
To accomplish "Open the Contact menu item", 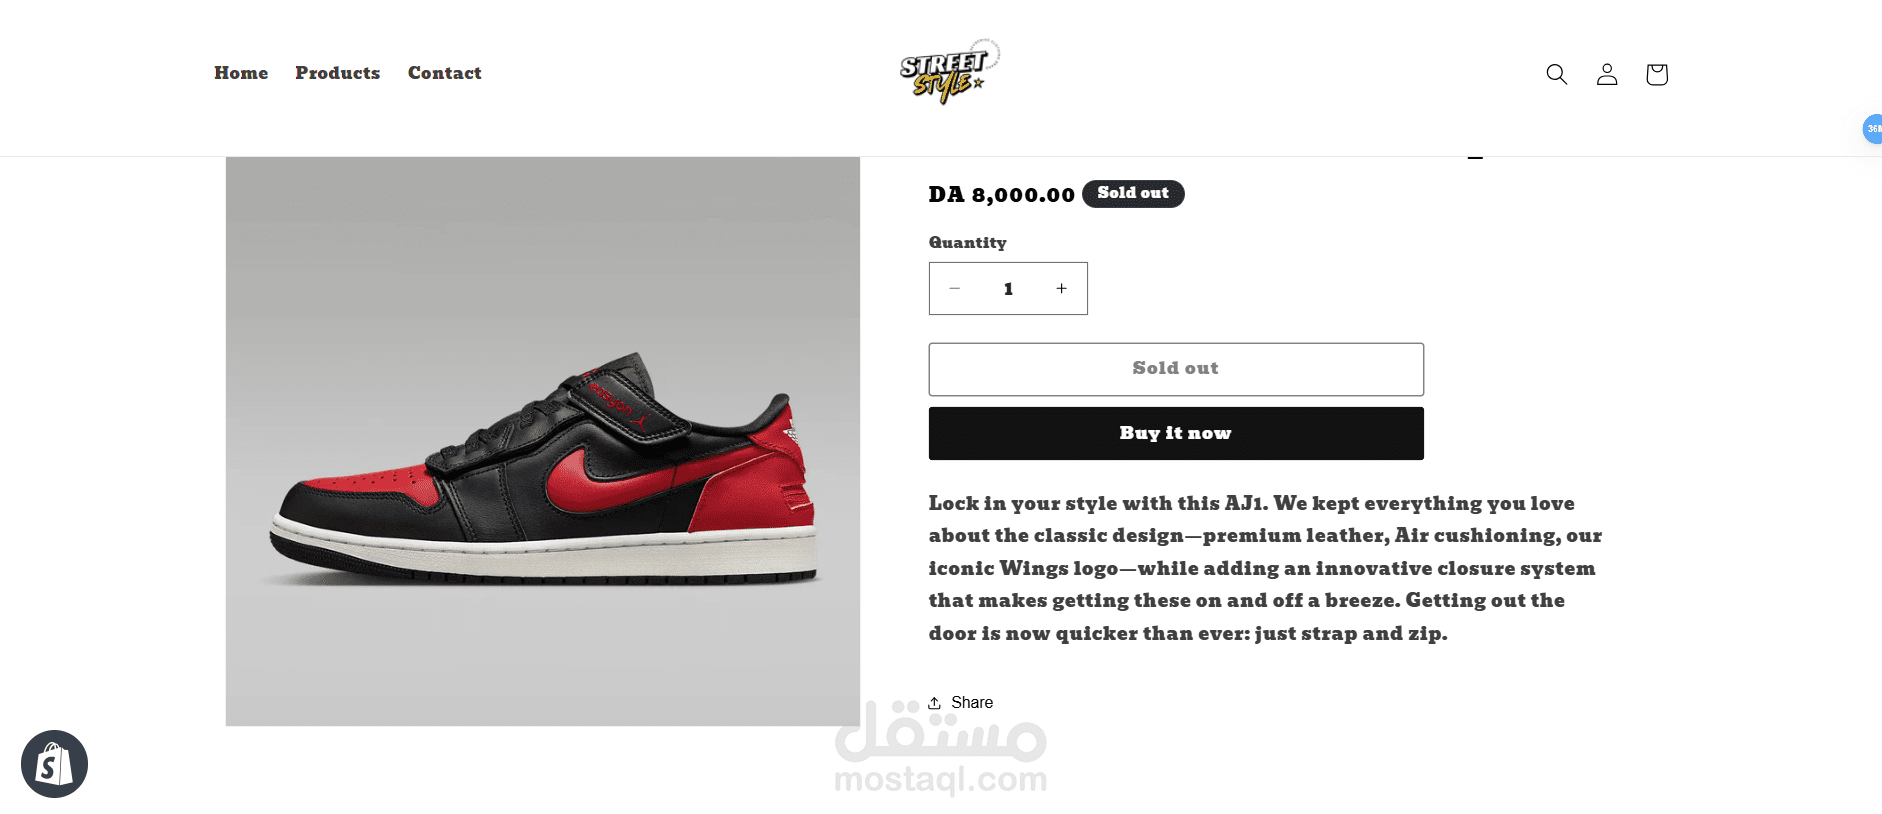I will [445, 73].
